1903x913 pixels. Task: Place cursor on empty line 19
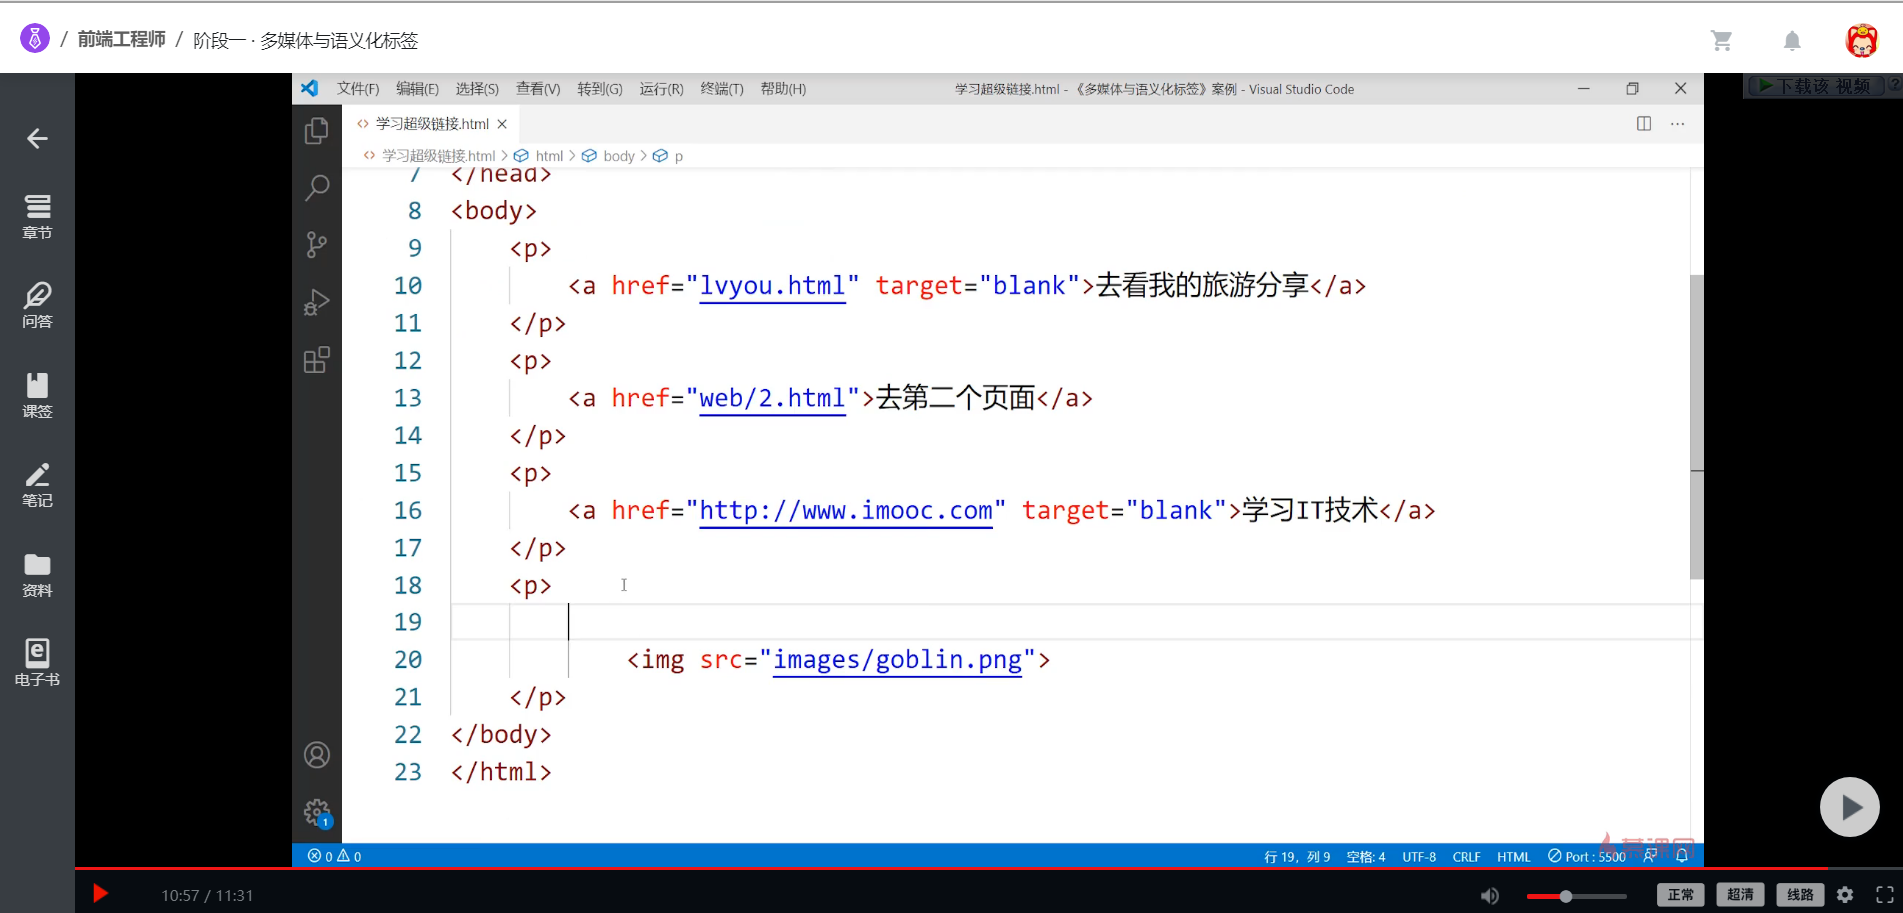1070,622
